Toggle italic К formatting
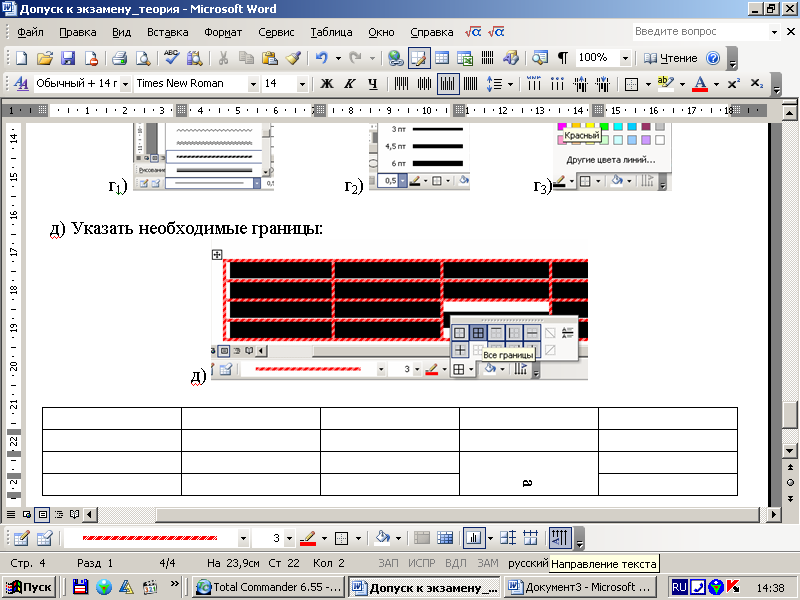This screenshot has height=600, width=800. coord(349,84)
